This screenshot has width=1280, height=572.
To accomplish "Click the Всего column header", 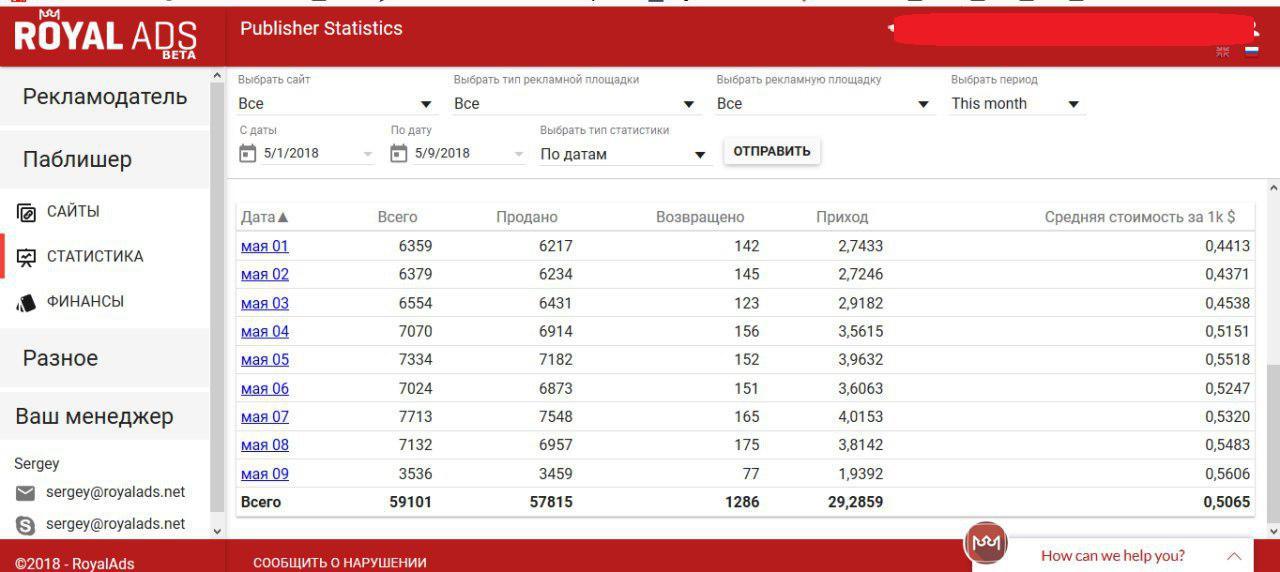I will (397, 217).
